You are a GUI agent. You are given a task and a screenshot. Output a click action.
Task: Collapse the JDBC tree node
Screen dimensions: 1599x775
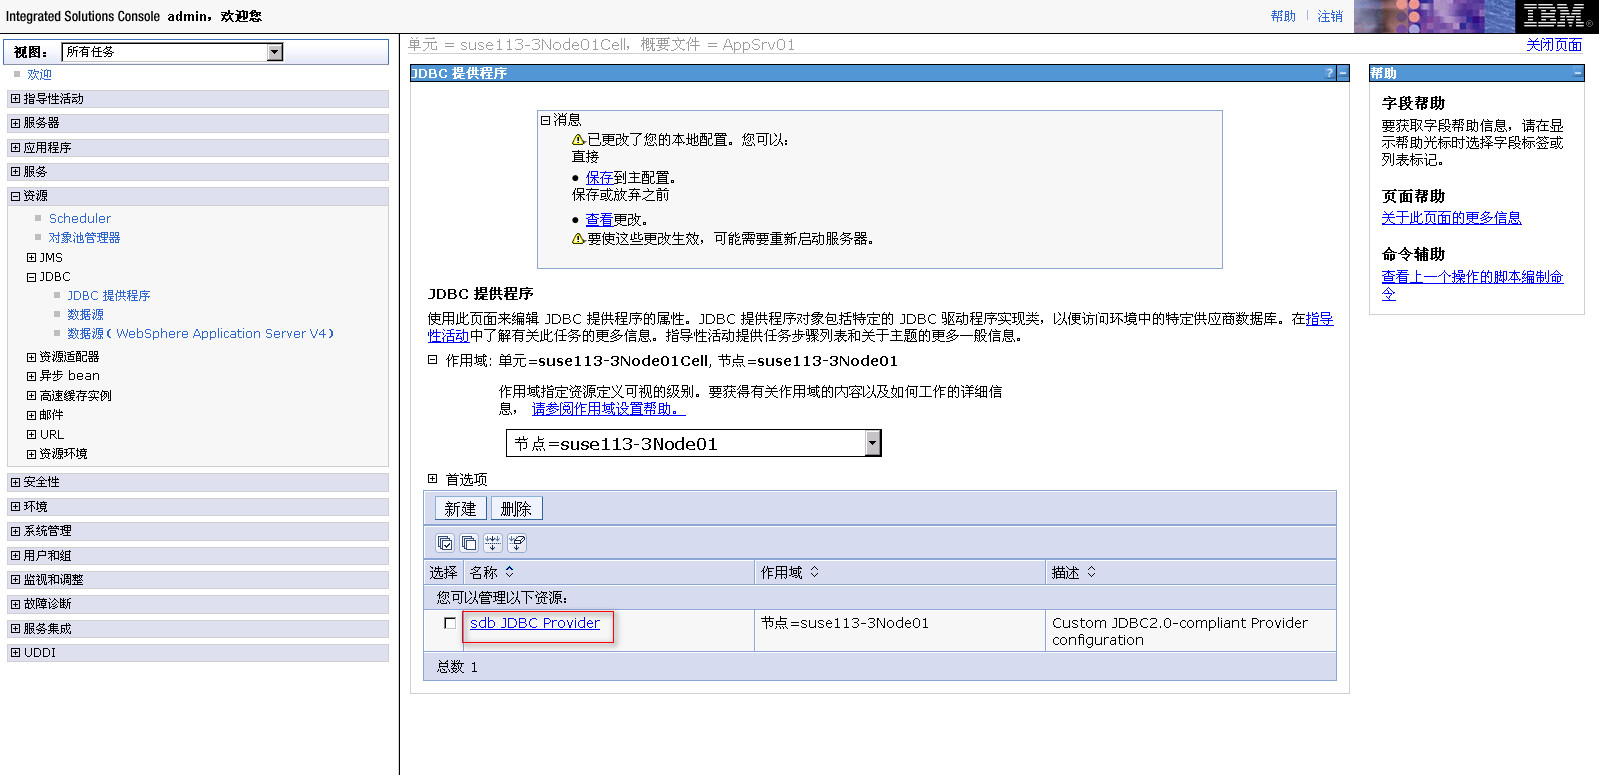click(31, 277)
